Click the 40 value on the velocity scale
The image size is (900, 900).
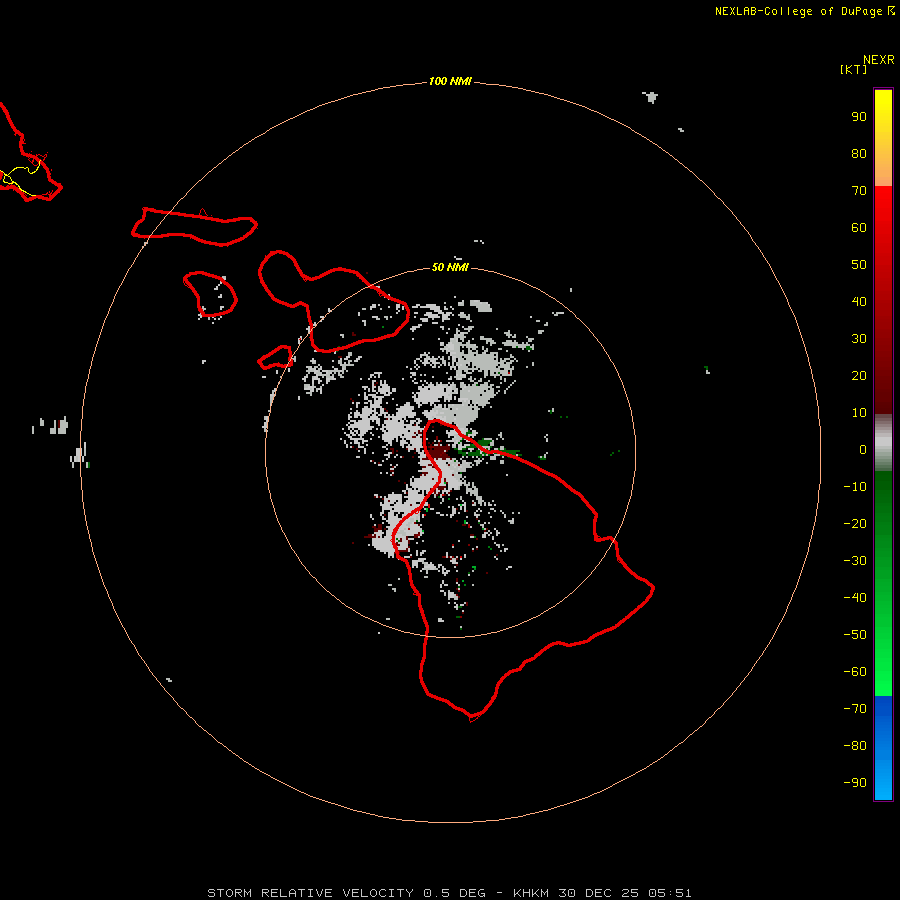[859, 302]
